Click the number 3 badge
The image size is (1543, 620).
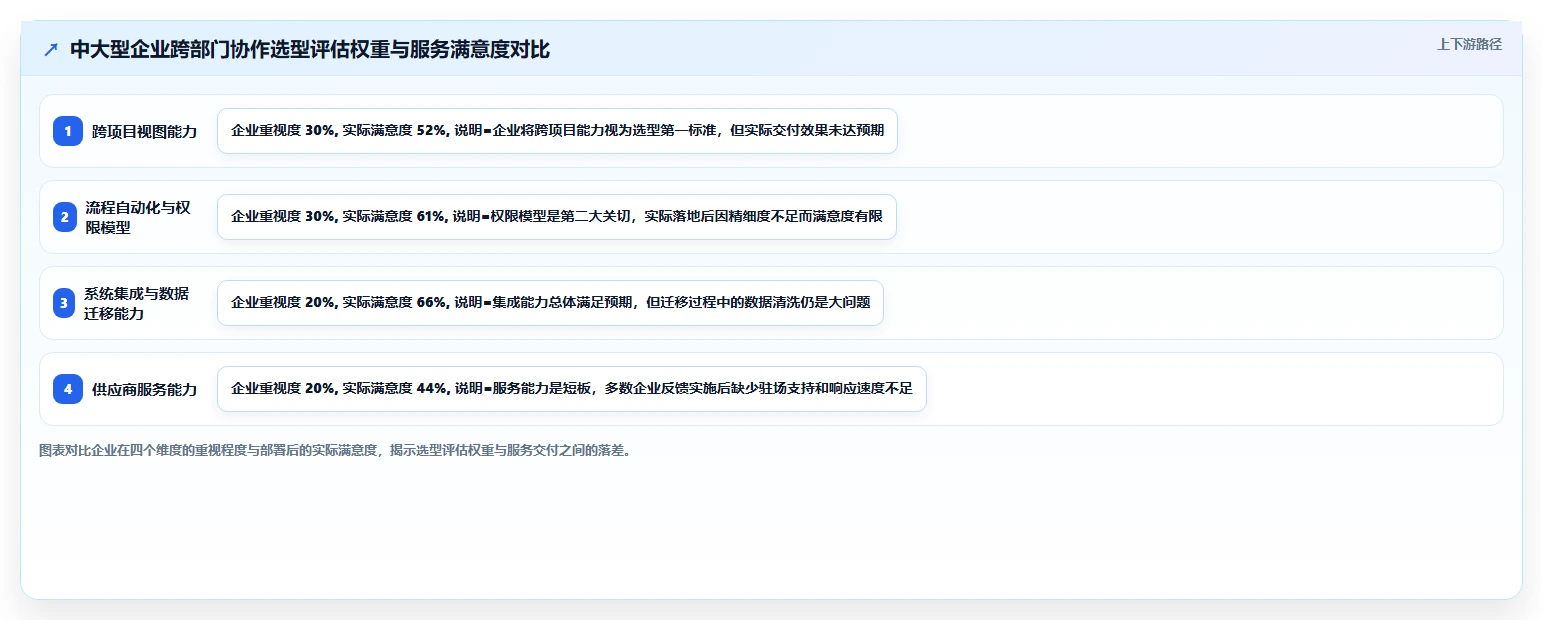[64, 303]
